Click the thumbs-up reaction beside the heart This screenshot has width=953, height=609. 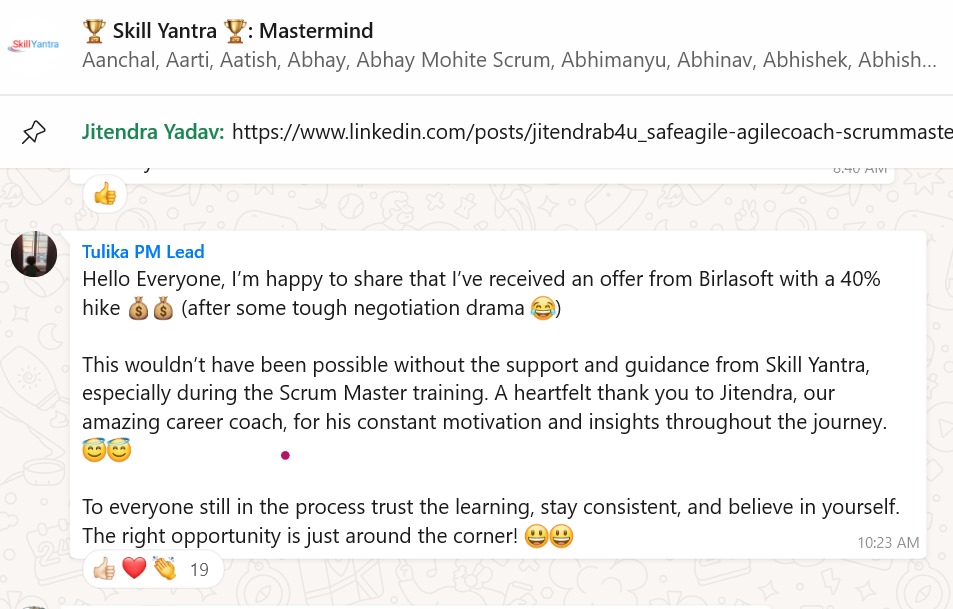(x=104, y=570)
